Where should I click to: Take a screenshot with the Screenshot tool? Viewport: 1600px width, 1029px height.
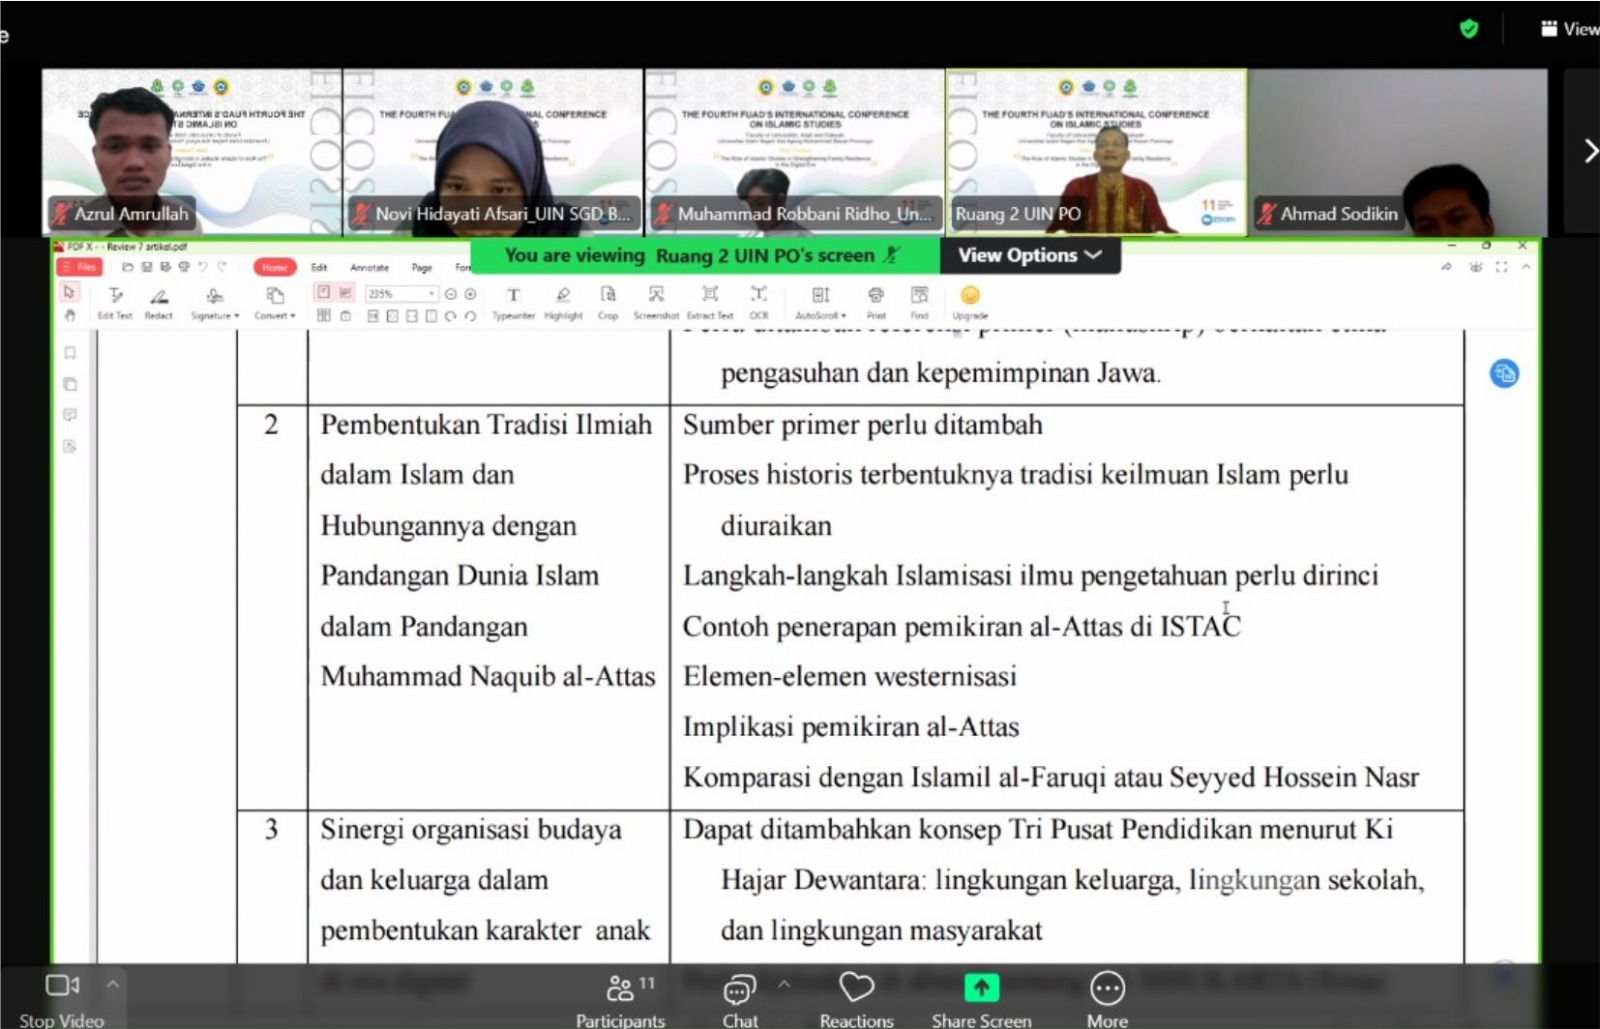[656, 300]
